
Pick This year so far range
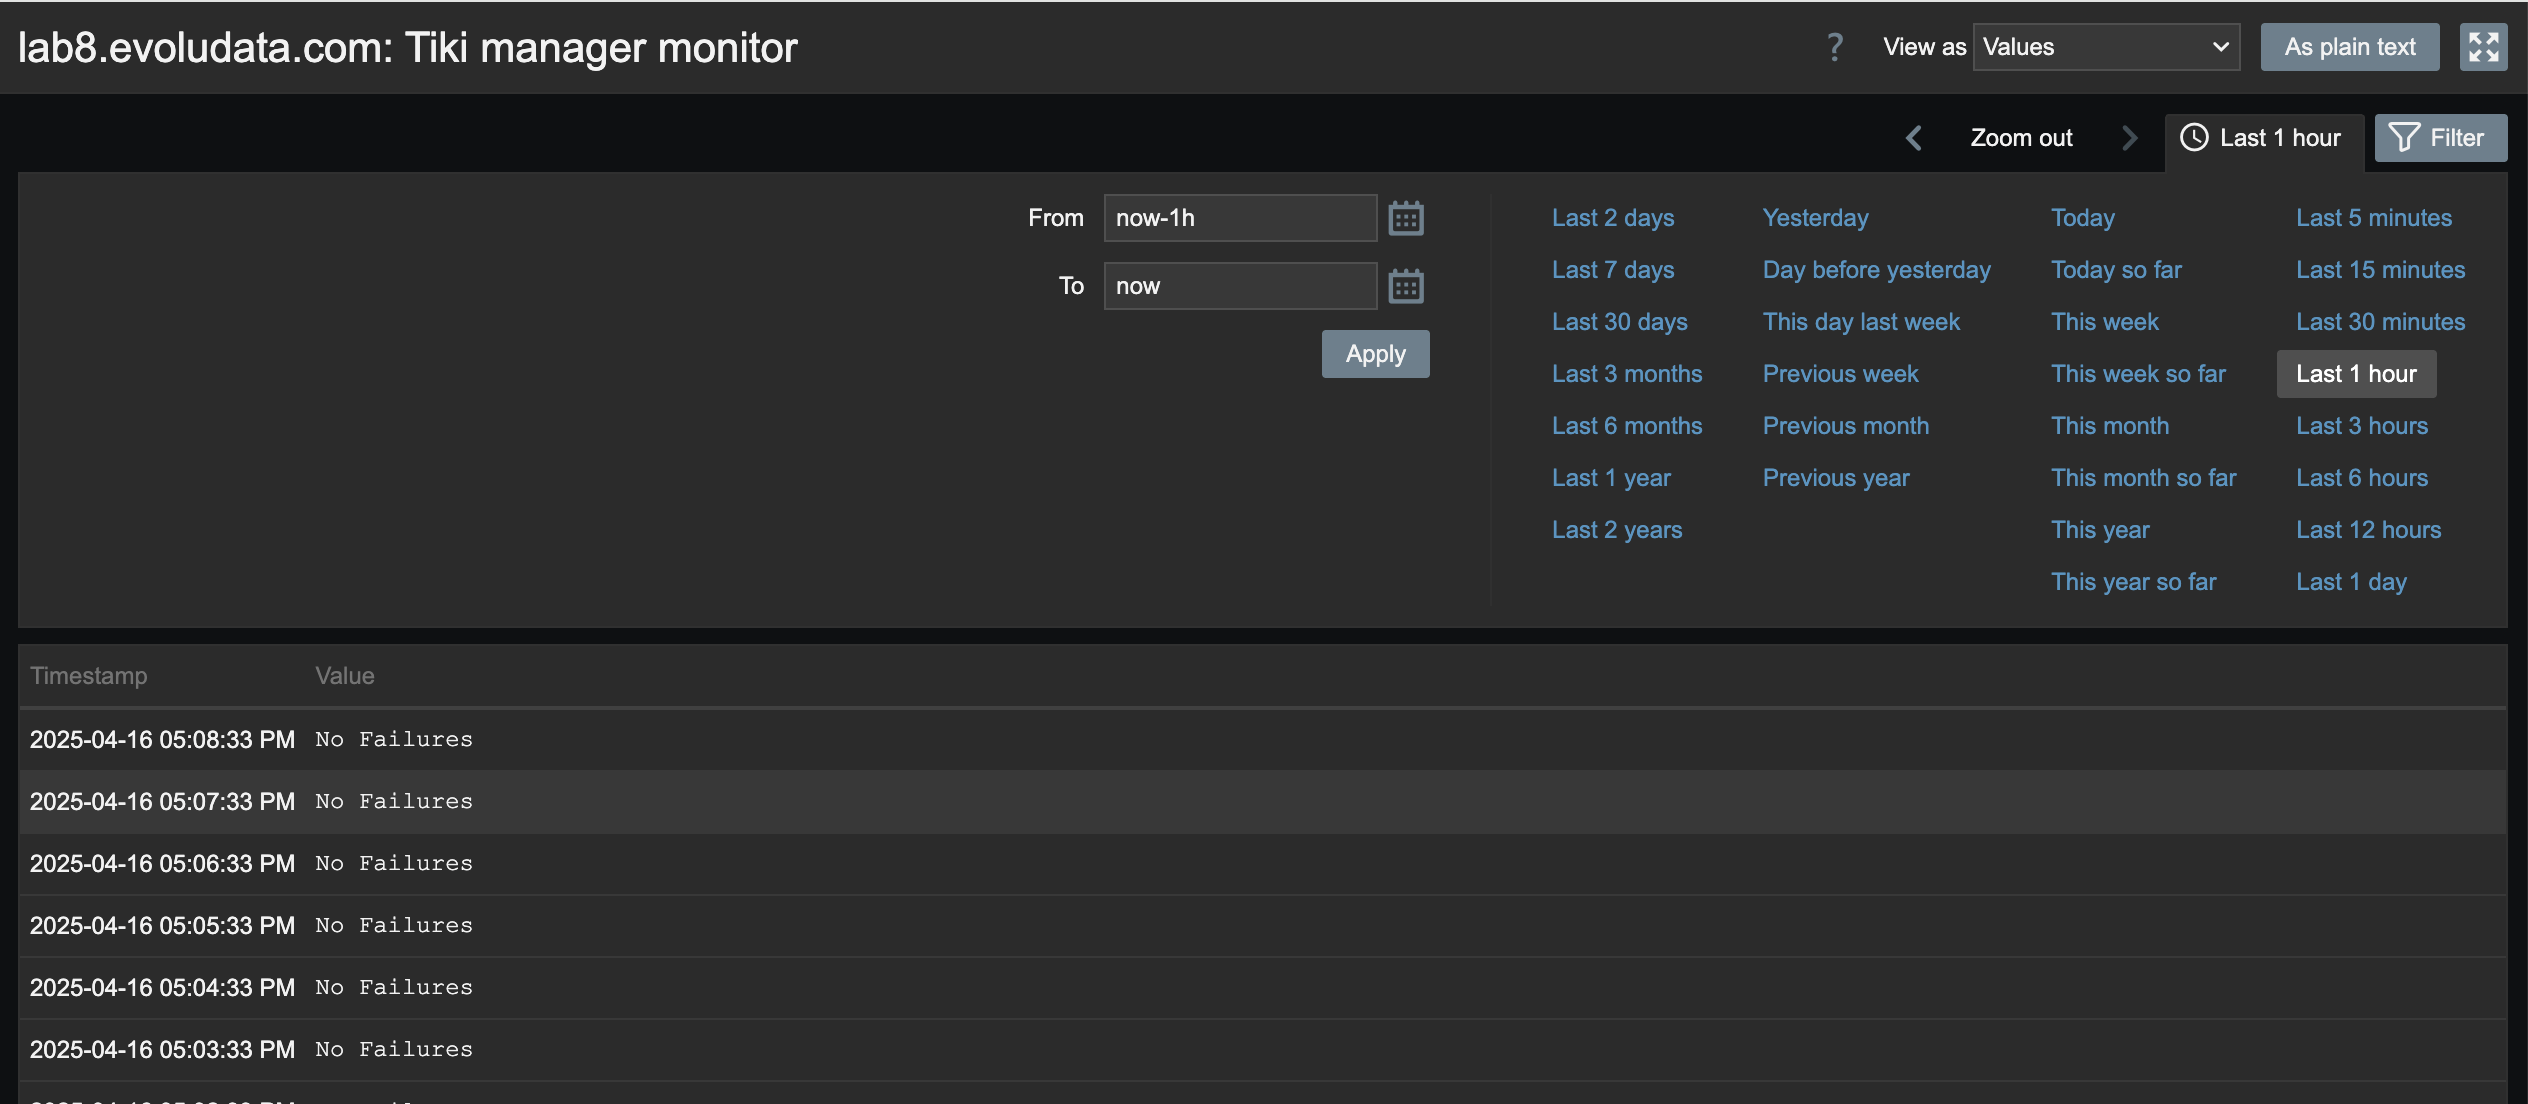pyautogui.click(x=2134, y=582)
